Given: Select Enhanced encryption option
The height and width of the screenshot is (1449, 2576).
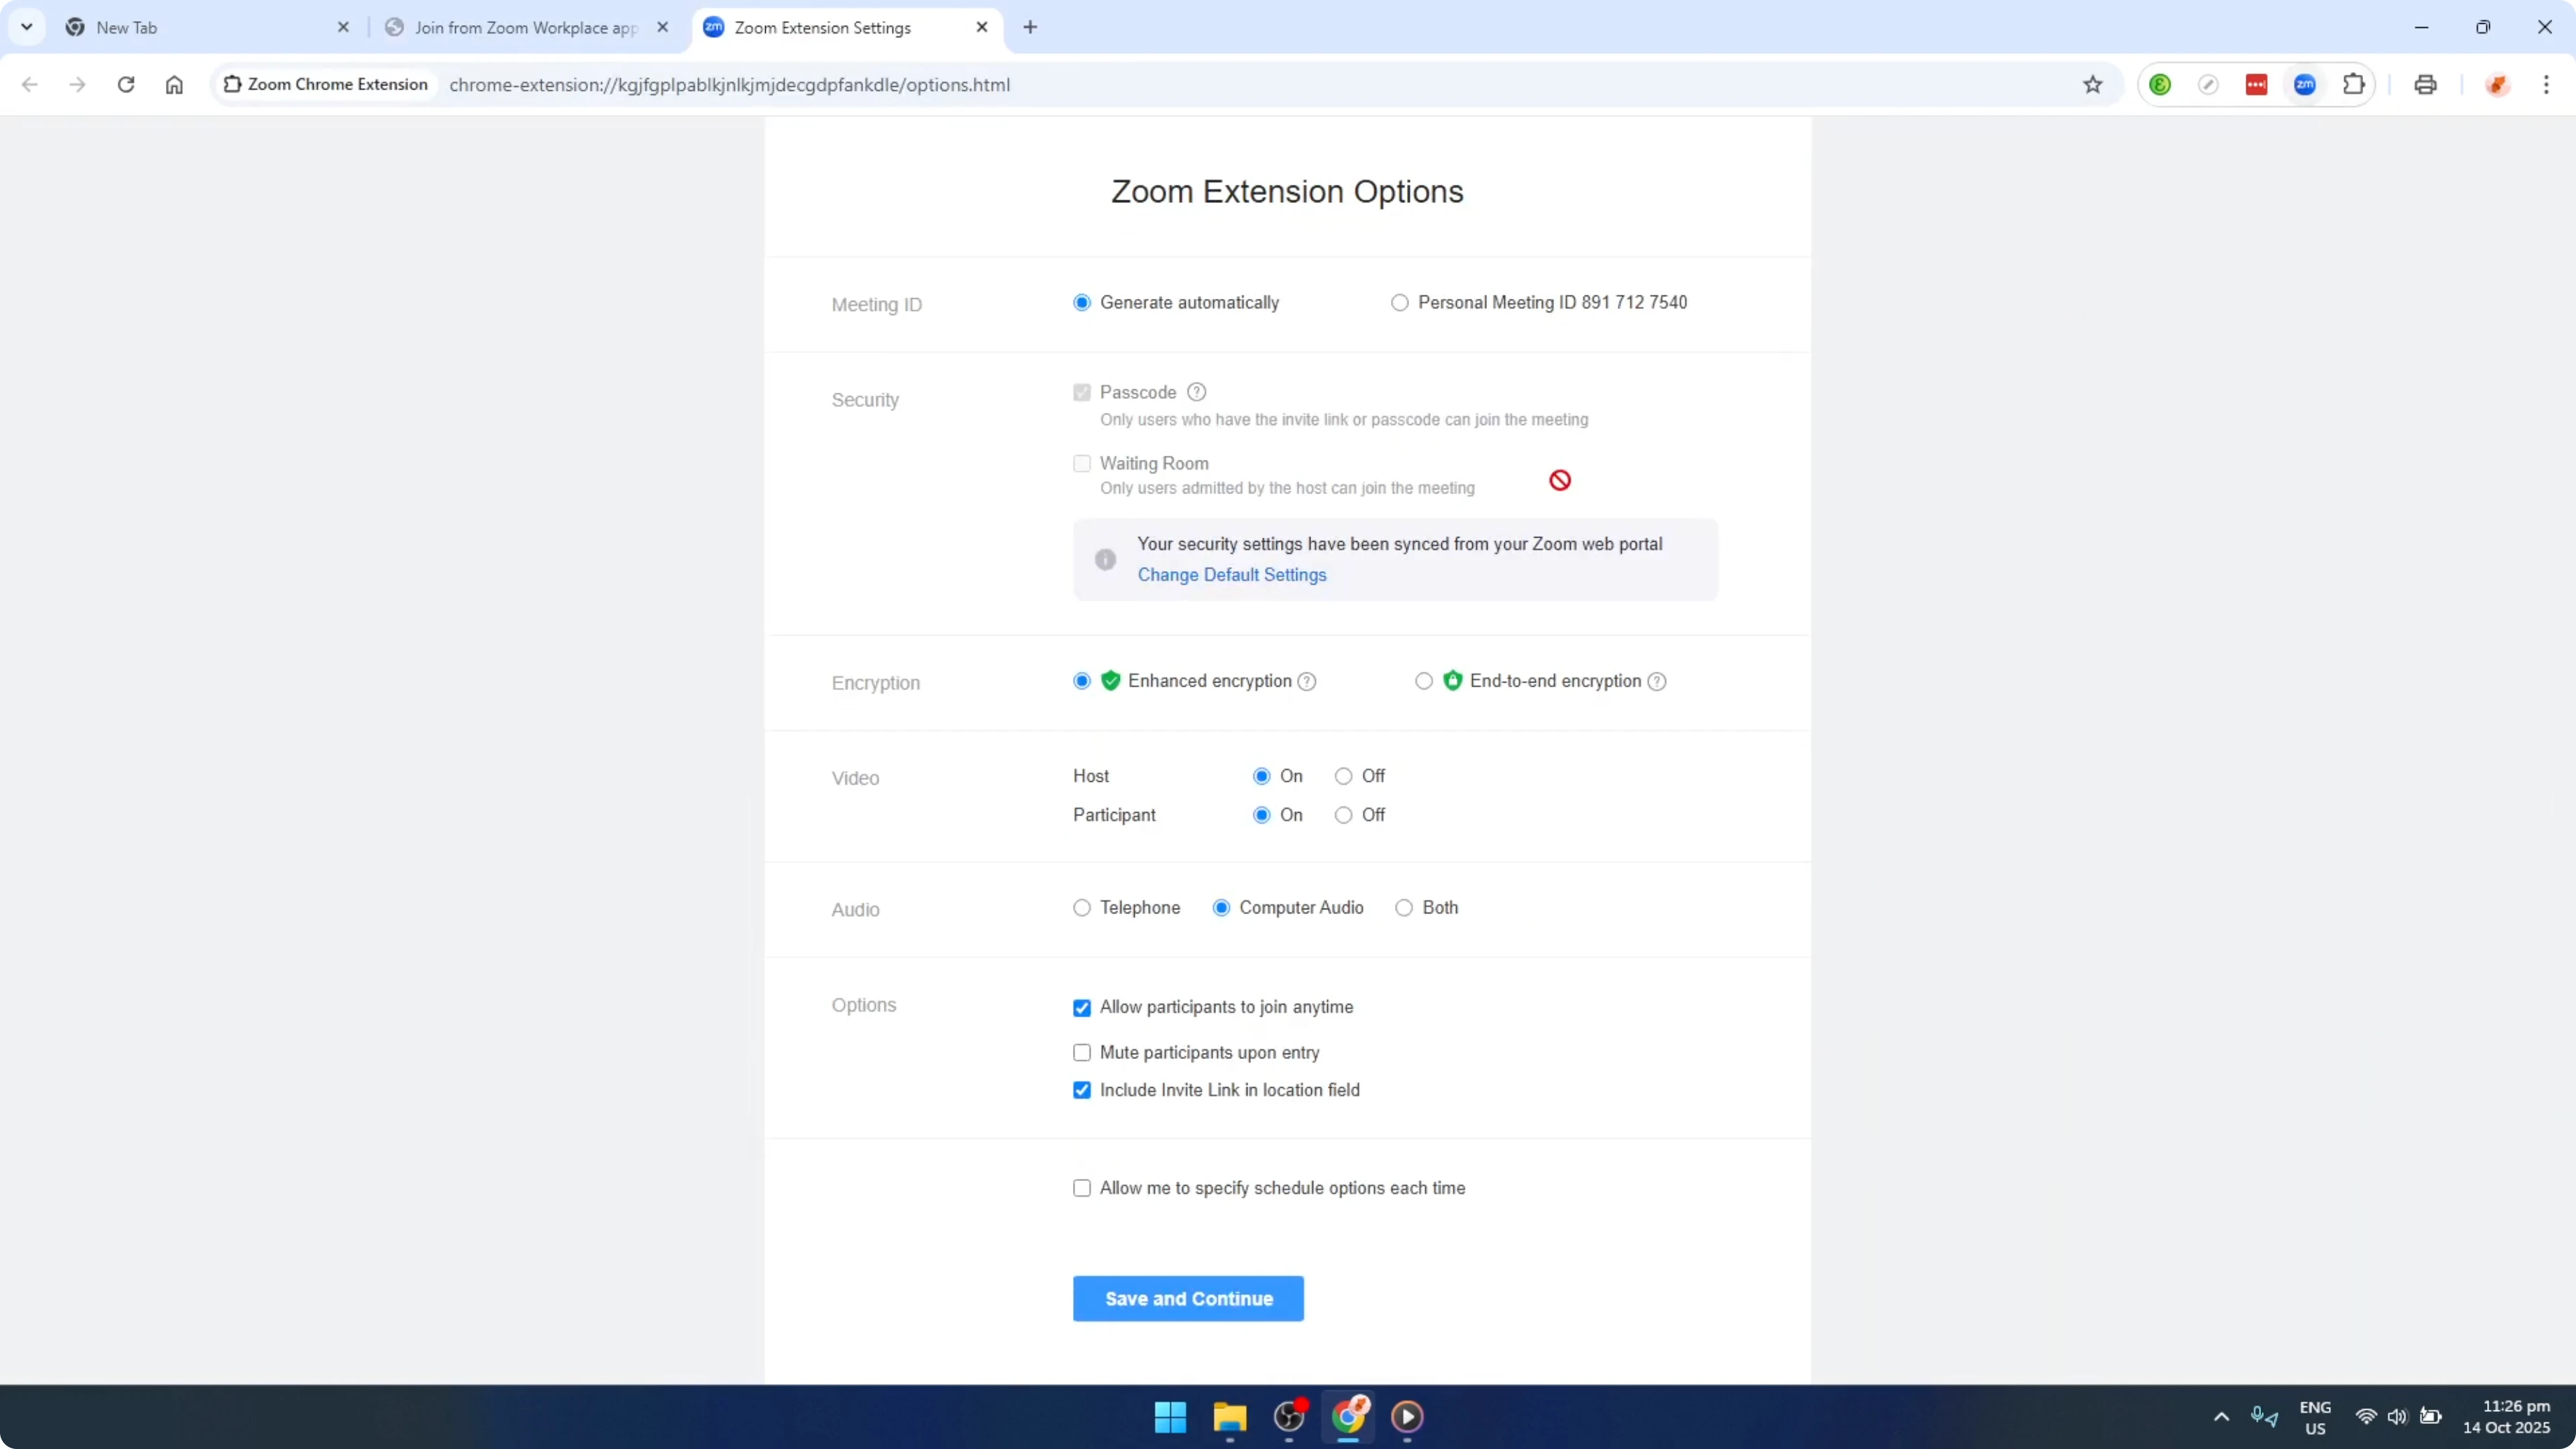Looking at the screenshot, I should (x=1081, y=681).
